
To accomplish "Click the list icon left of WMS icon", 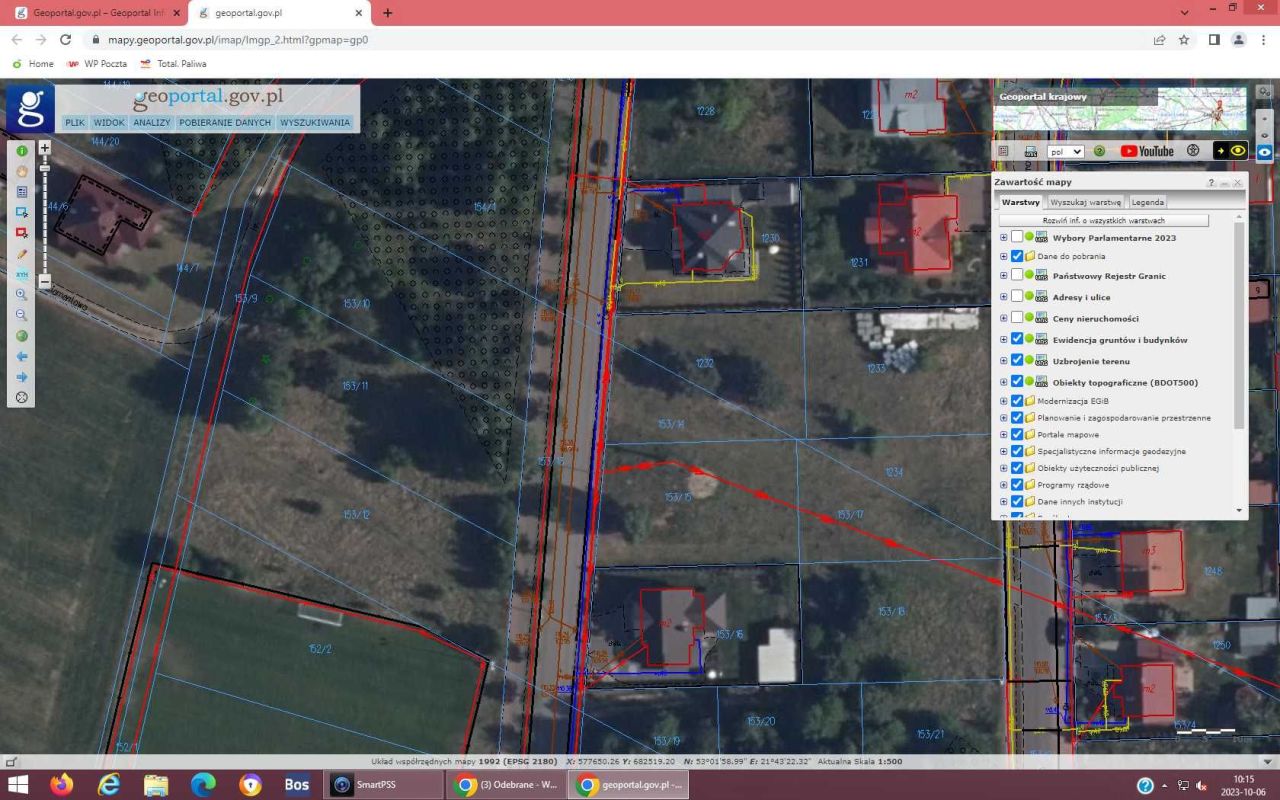I will (1003, 151).
